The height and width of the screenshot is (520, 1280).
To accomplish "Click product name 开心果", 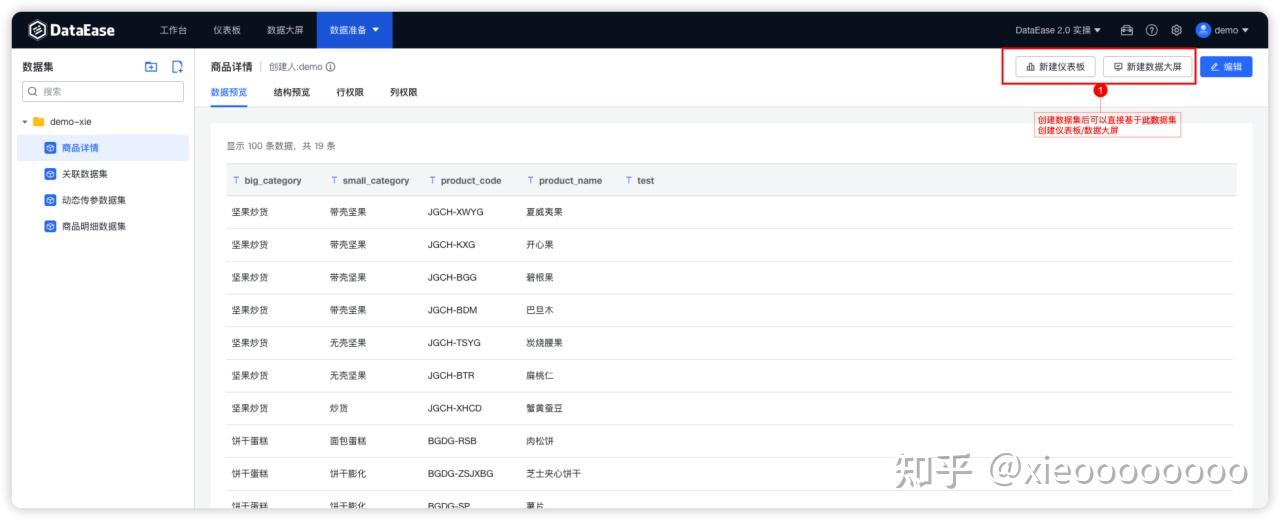I will (x=540, y=245).
